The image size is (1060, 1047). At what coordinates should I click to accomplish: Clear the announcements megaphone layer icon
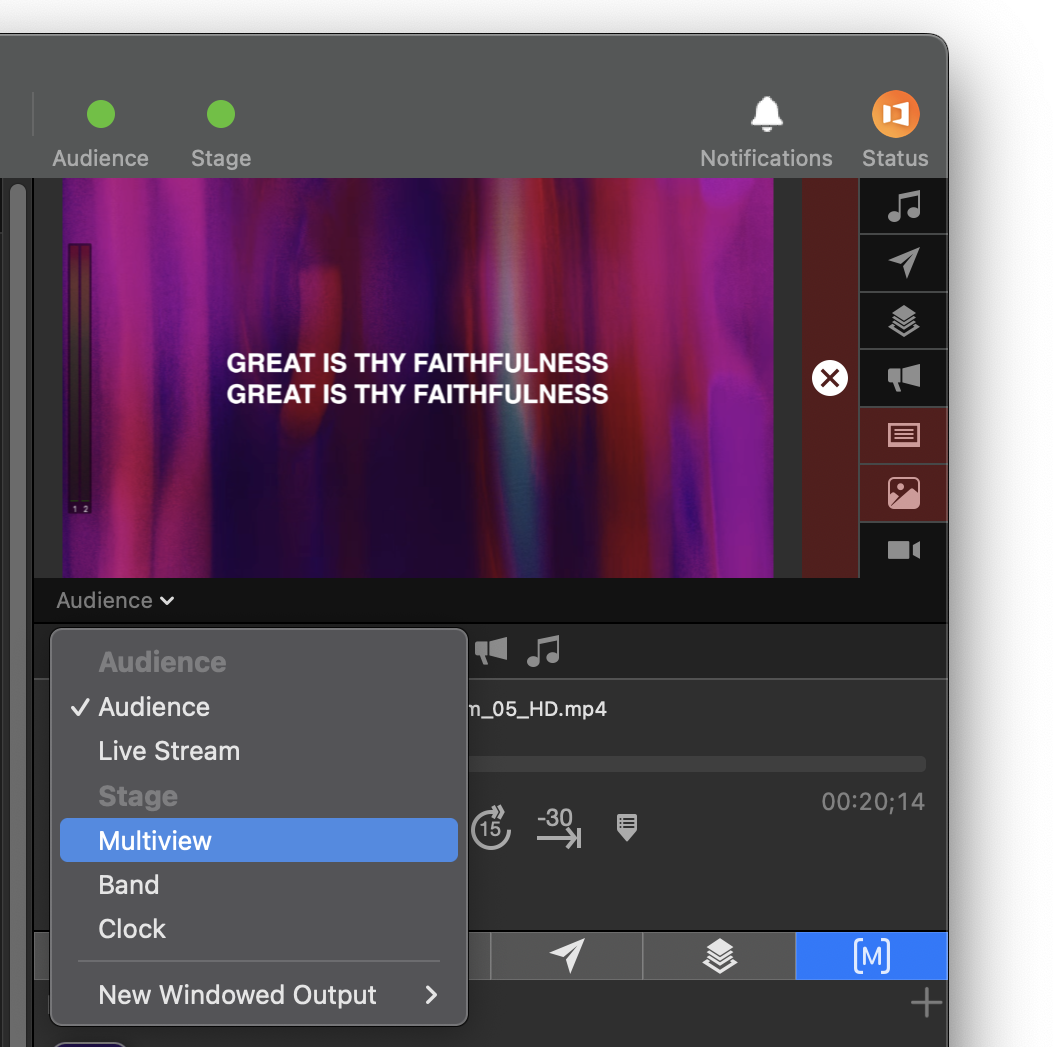coord(903,377)
